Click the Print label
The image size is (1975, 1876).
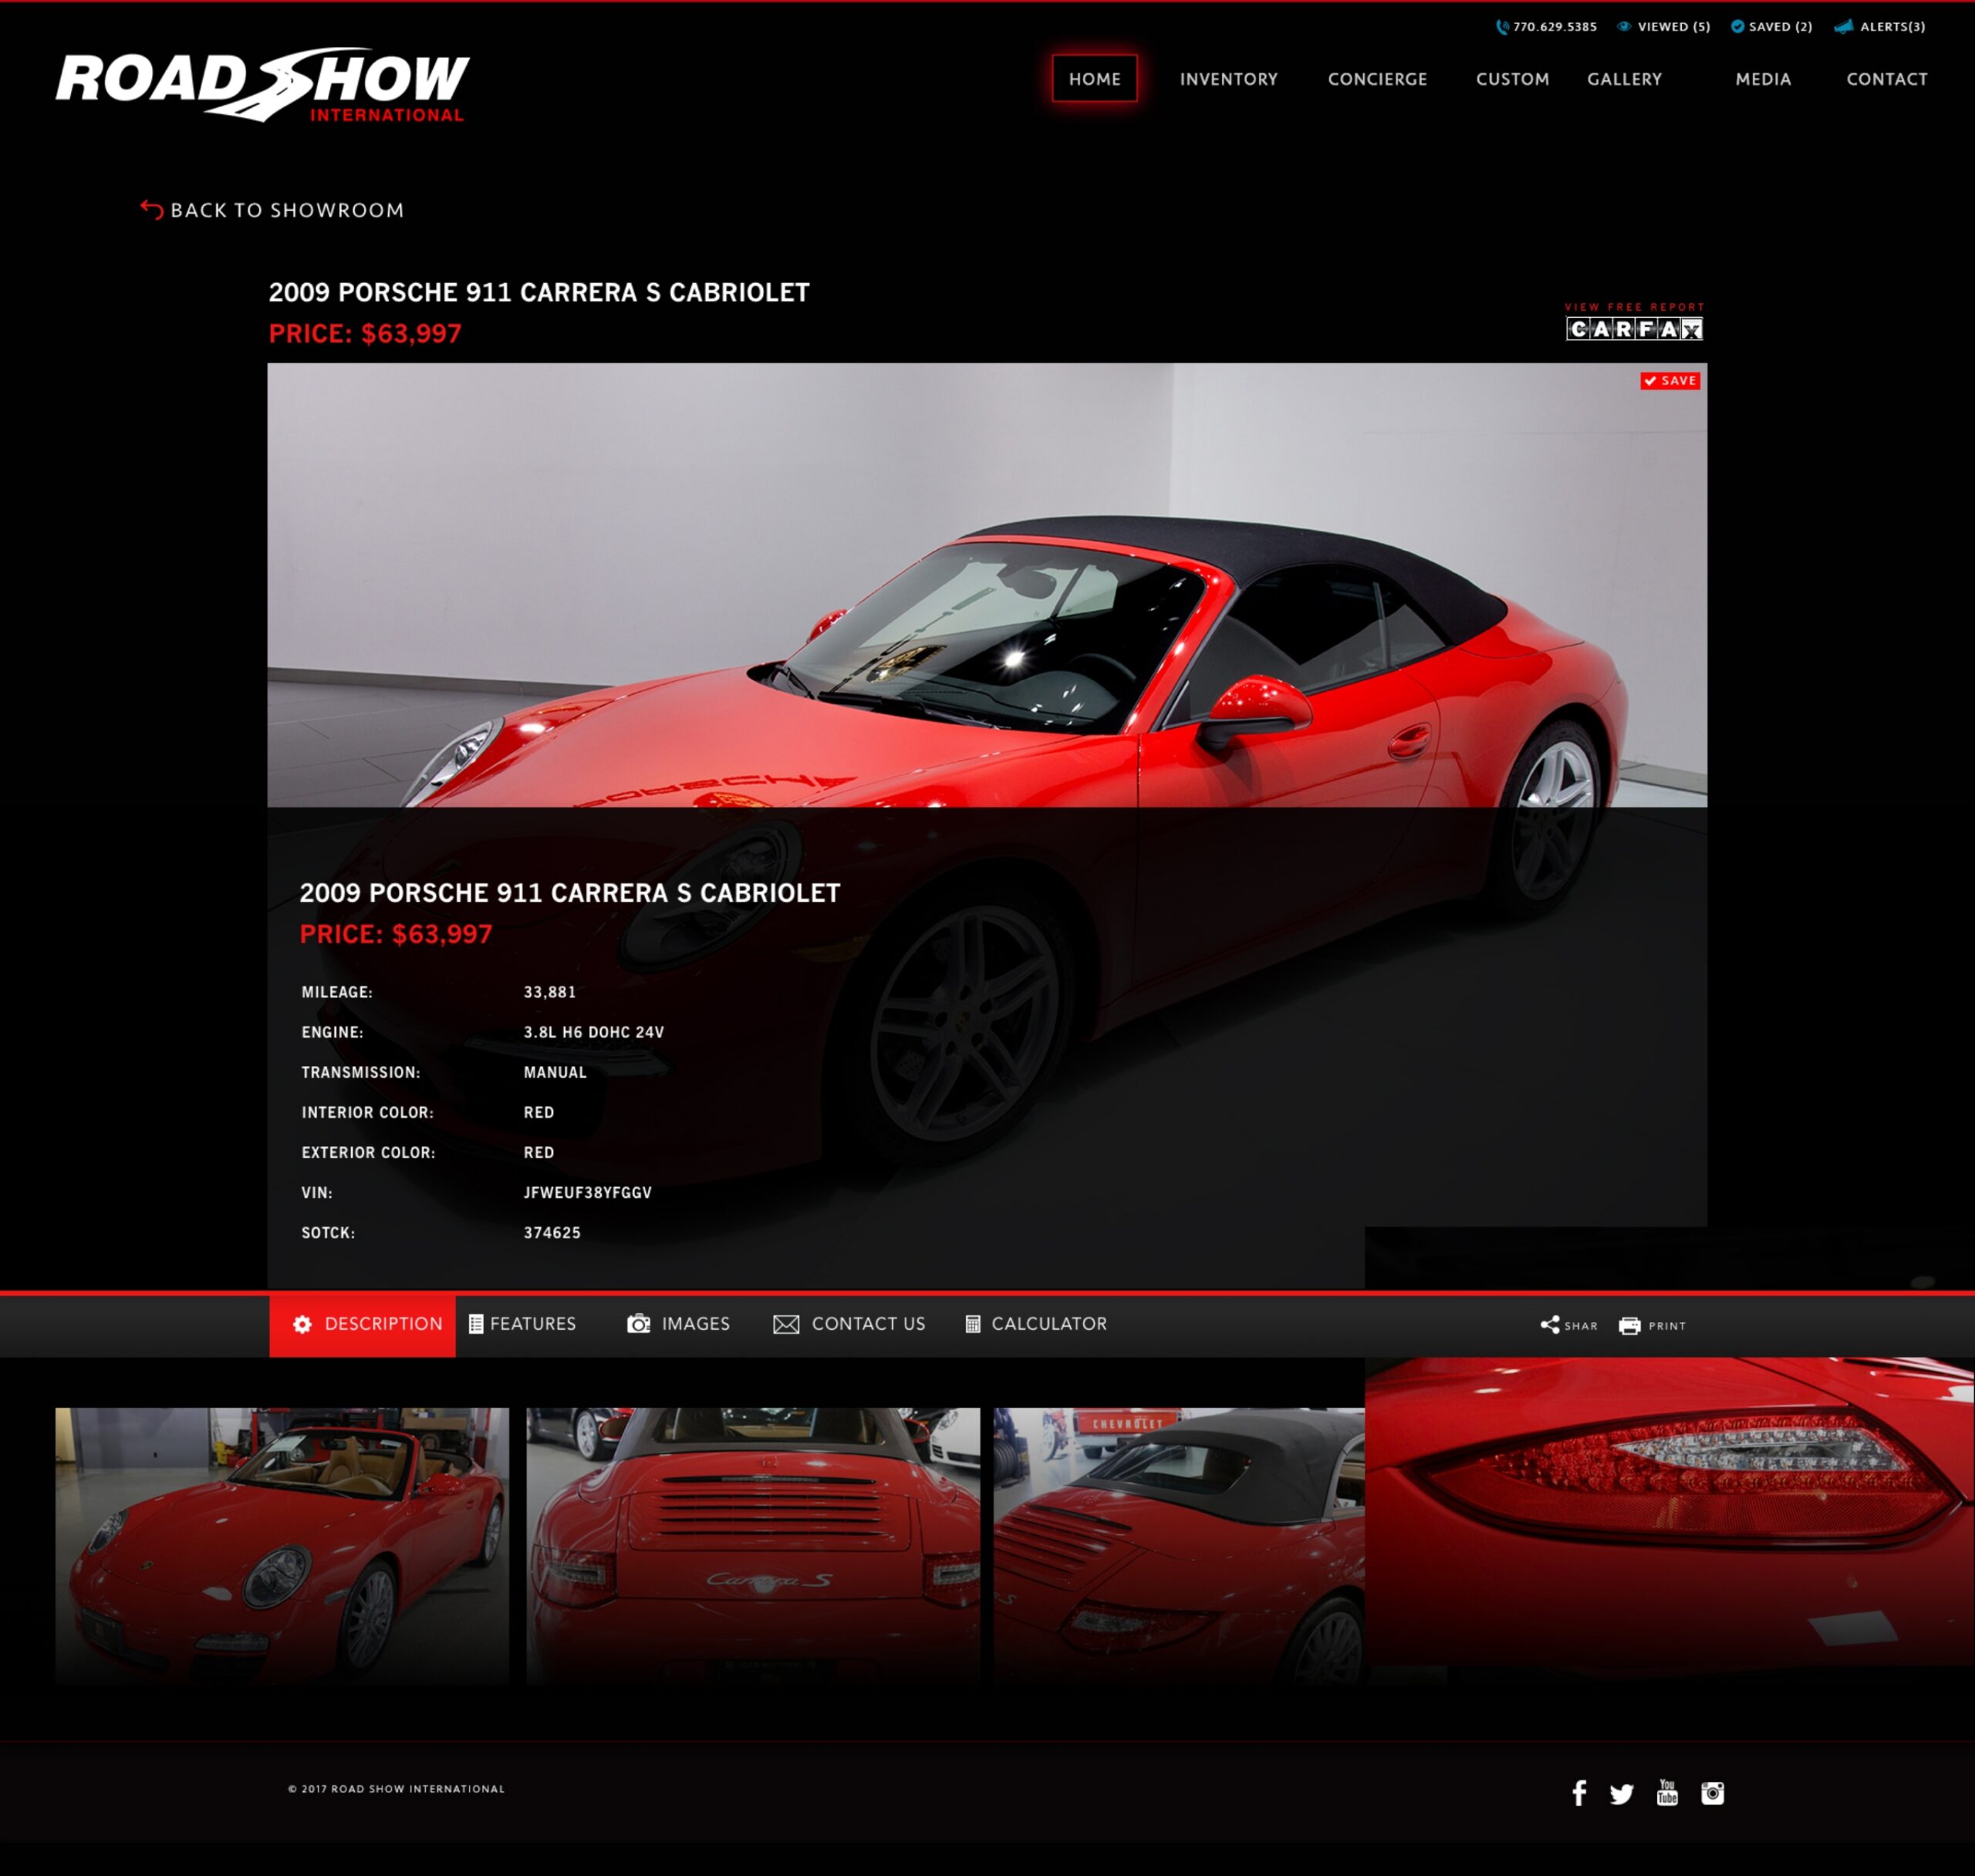click(x=1667, y=1326)
